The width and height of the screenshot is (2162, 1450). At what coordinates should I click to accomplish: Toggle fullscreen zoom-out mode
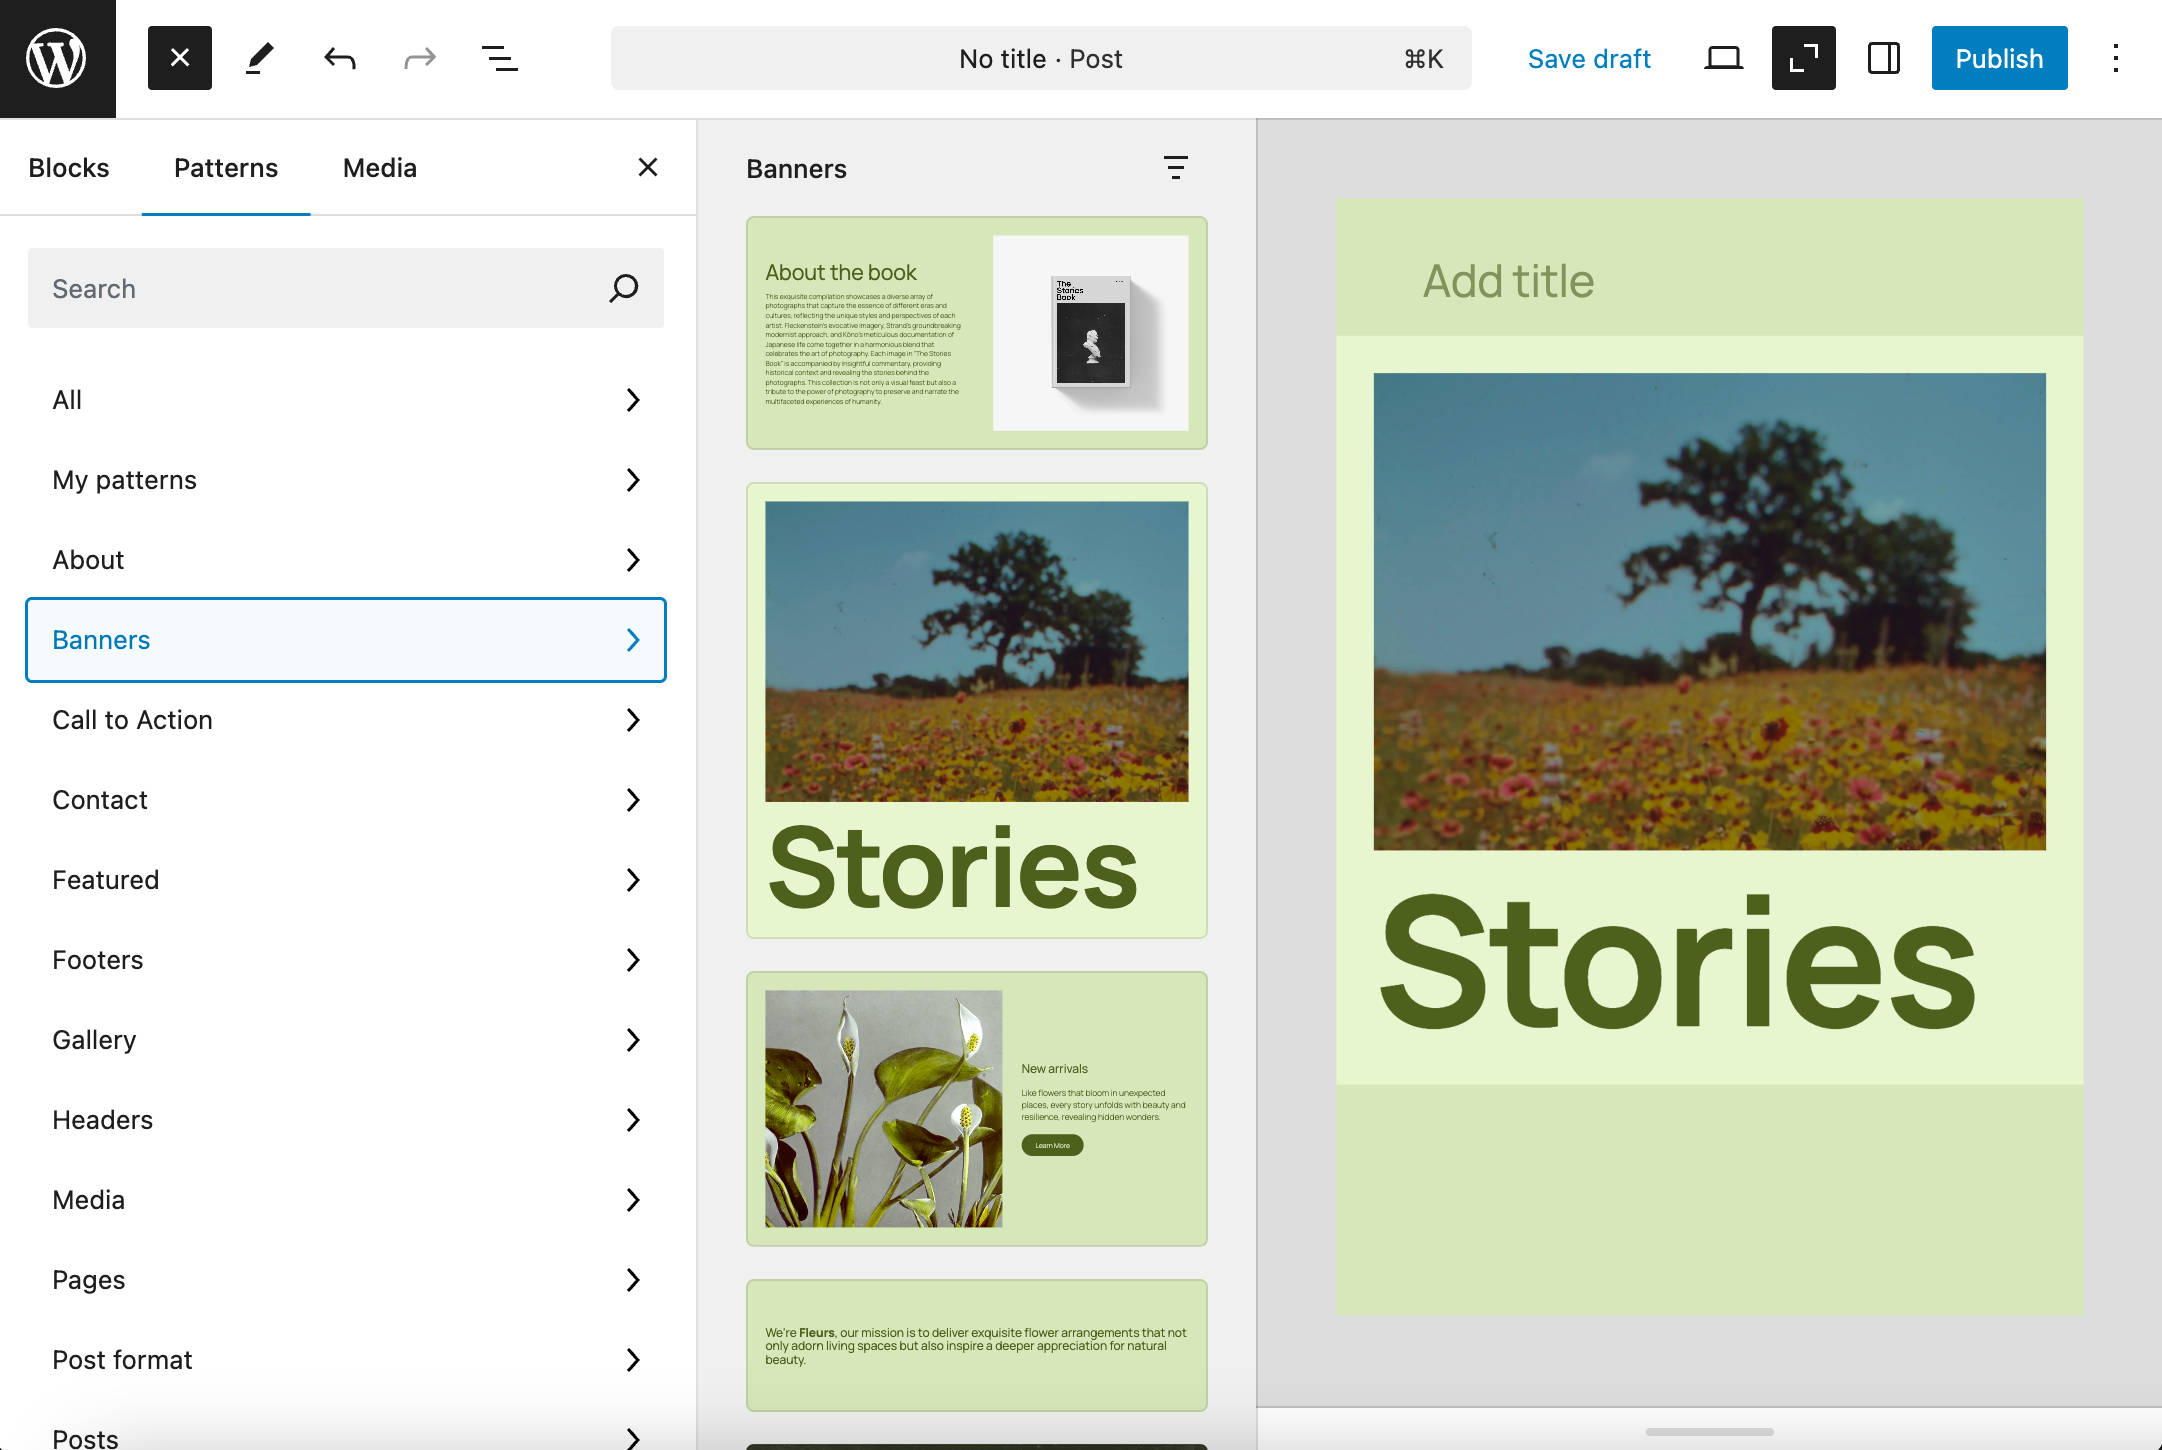(1803, 58)
